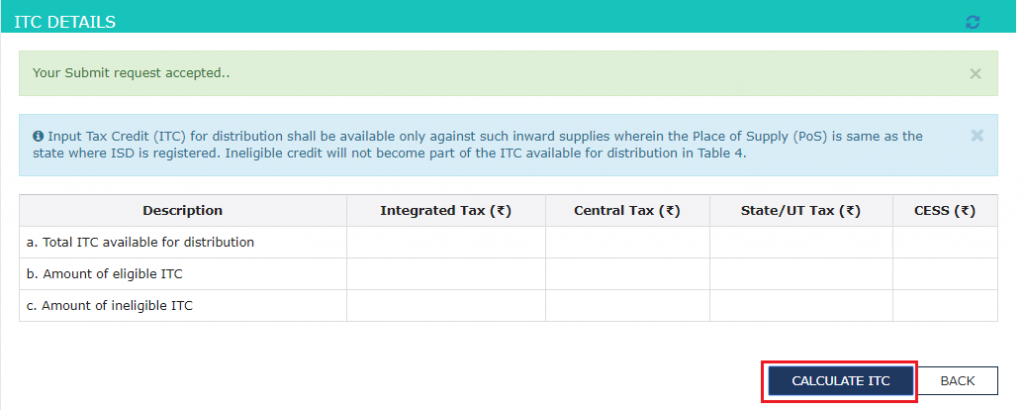Click the 'CESS (₹)' column header

pyautogui.click(x=945, y=210)
